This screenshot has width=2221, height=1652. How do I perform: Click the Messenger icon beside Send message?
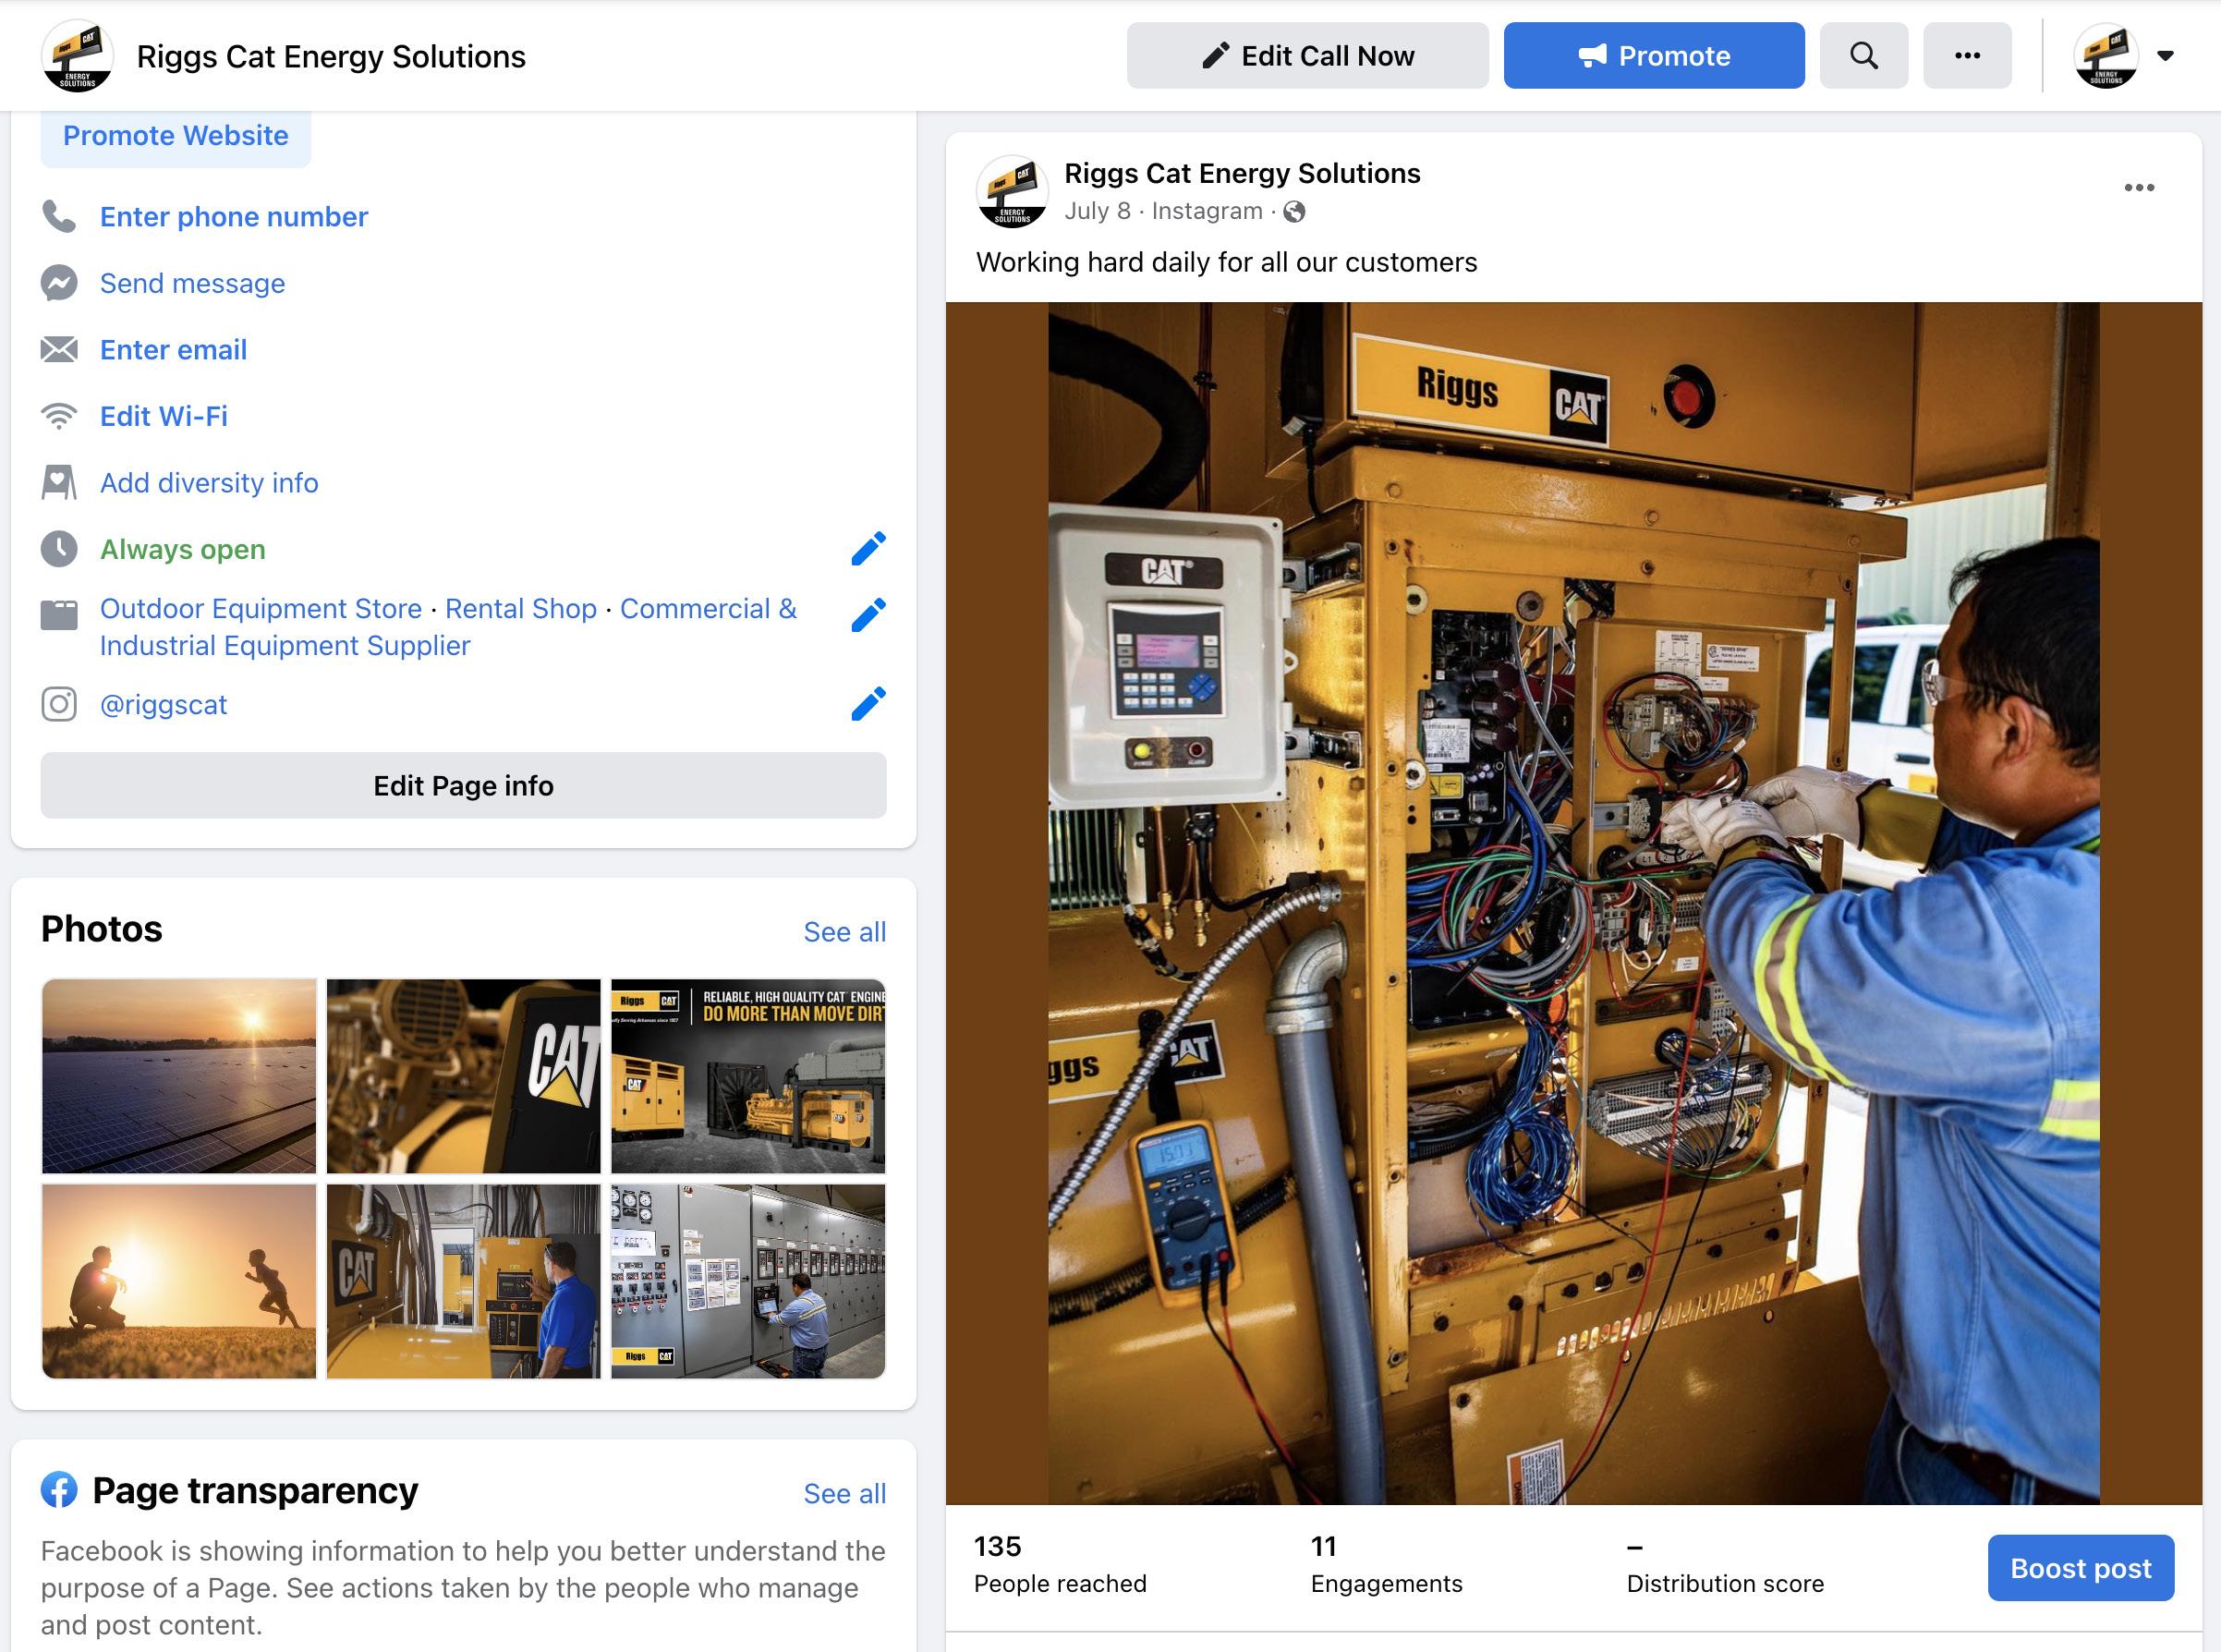pos(59,283)
